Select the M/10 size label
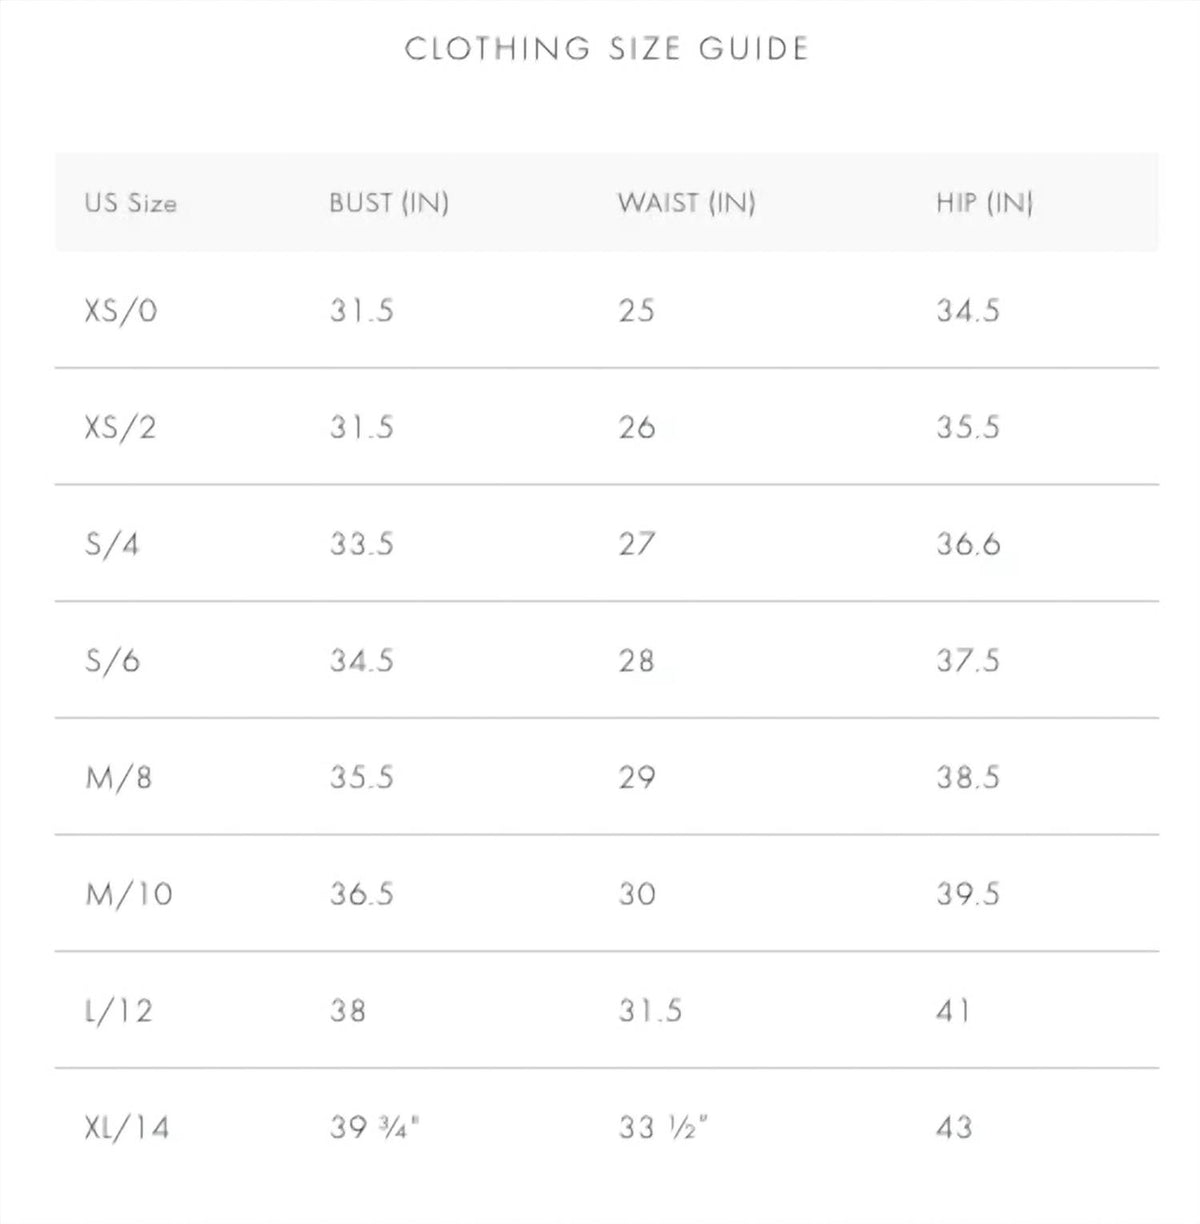 (129, 894)
